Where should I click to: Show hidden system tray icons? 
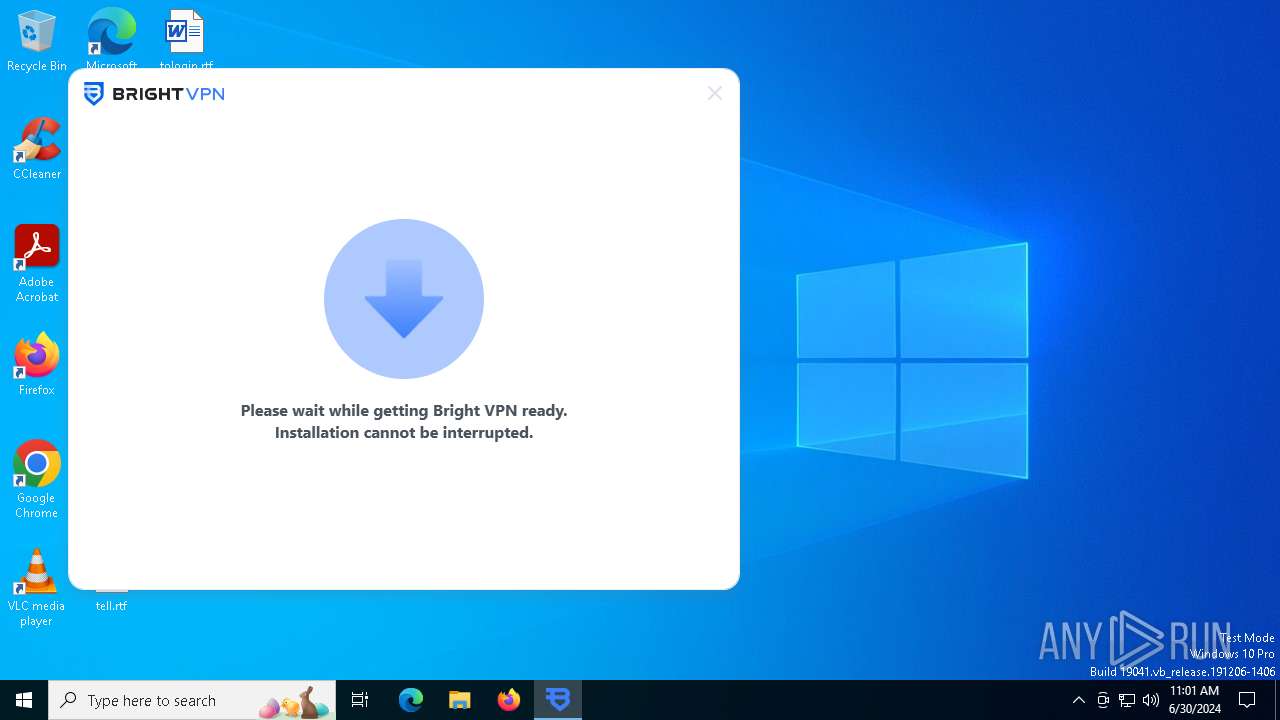pyautogui.click(x=1078, y=700)
